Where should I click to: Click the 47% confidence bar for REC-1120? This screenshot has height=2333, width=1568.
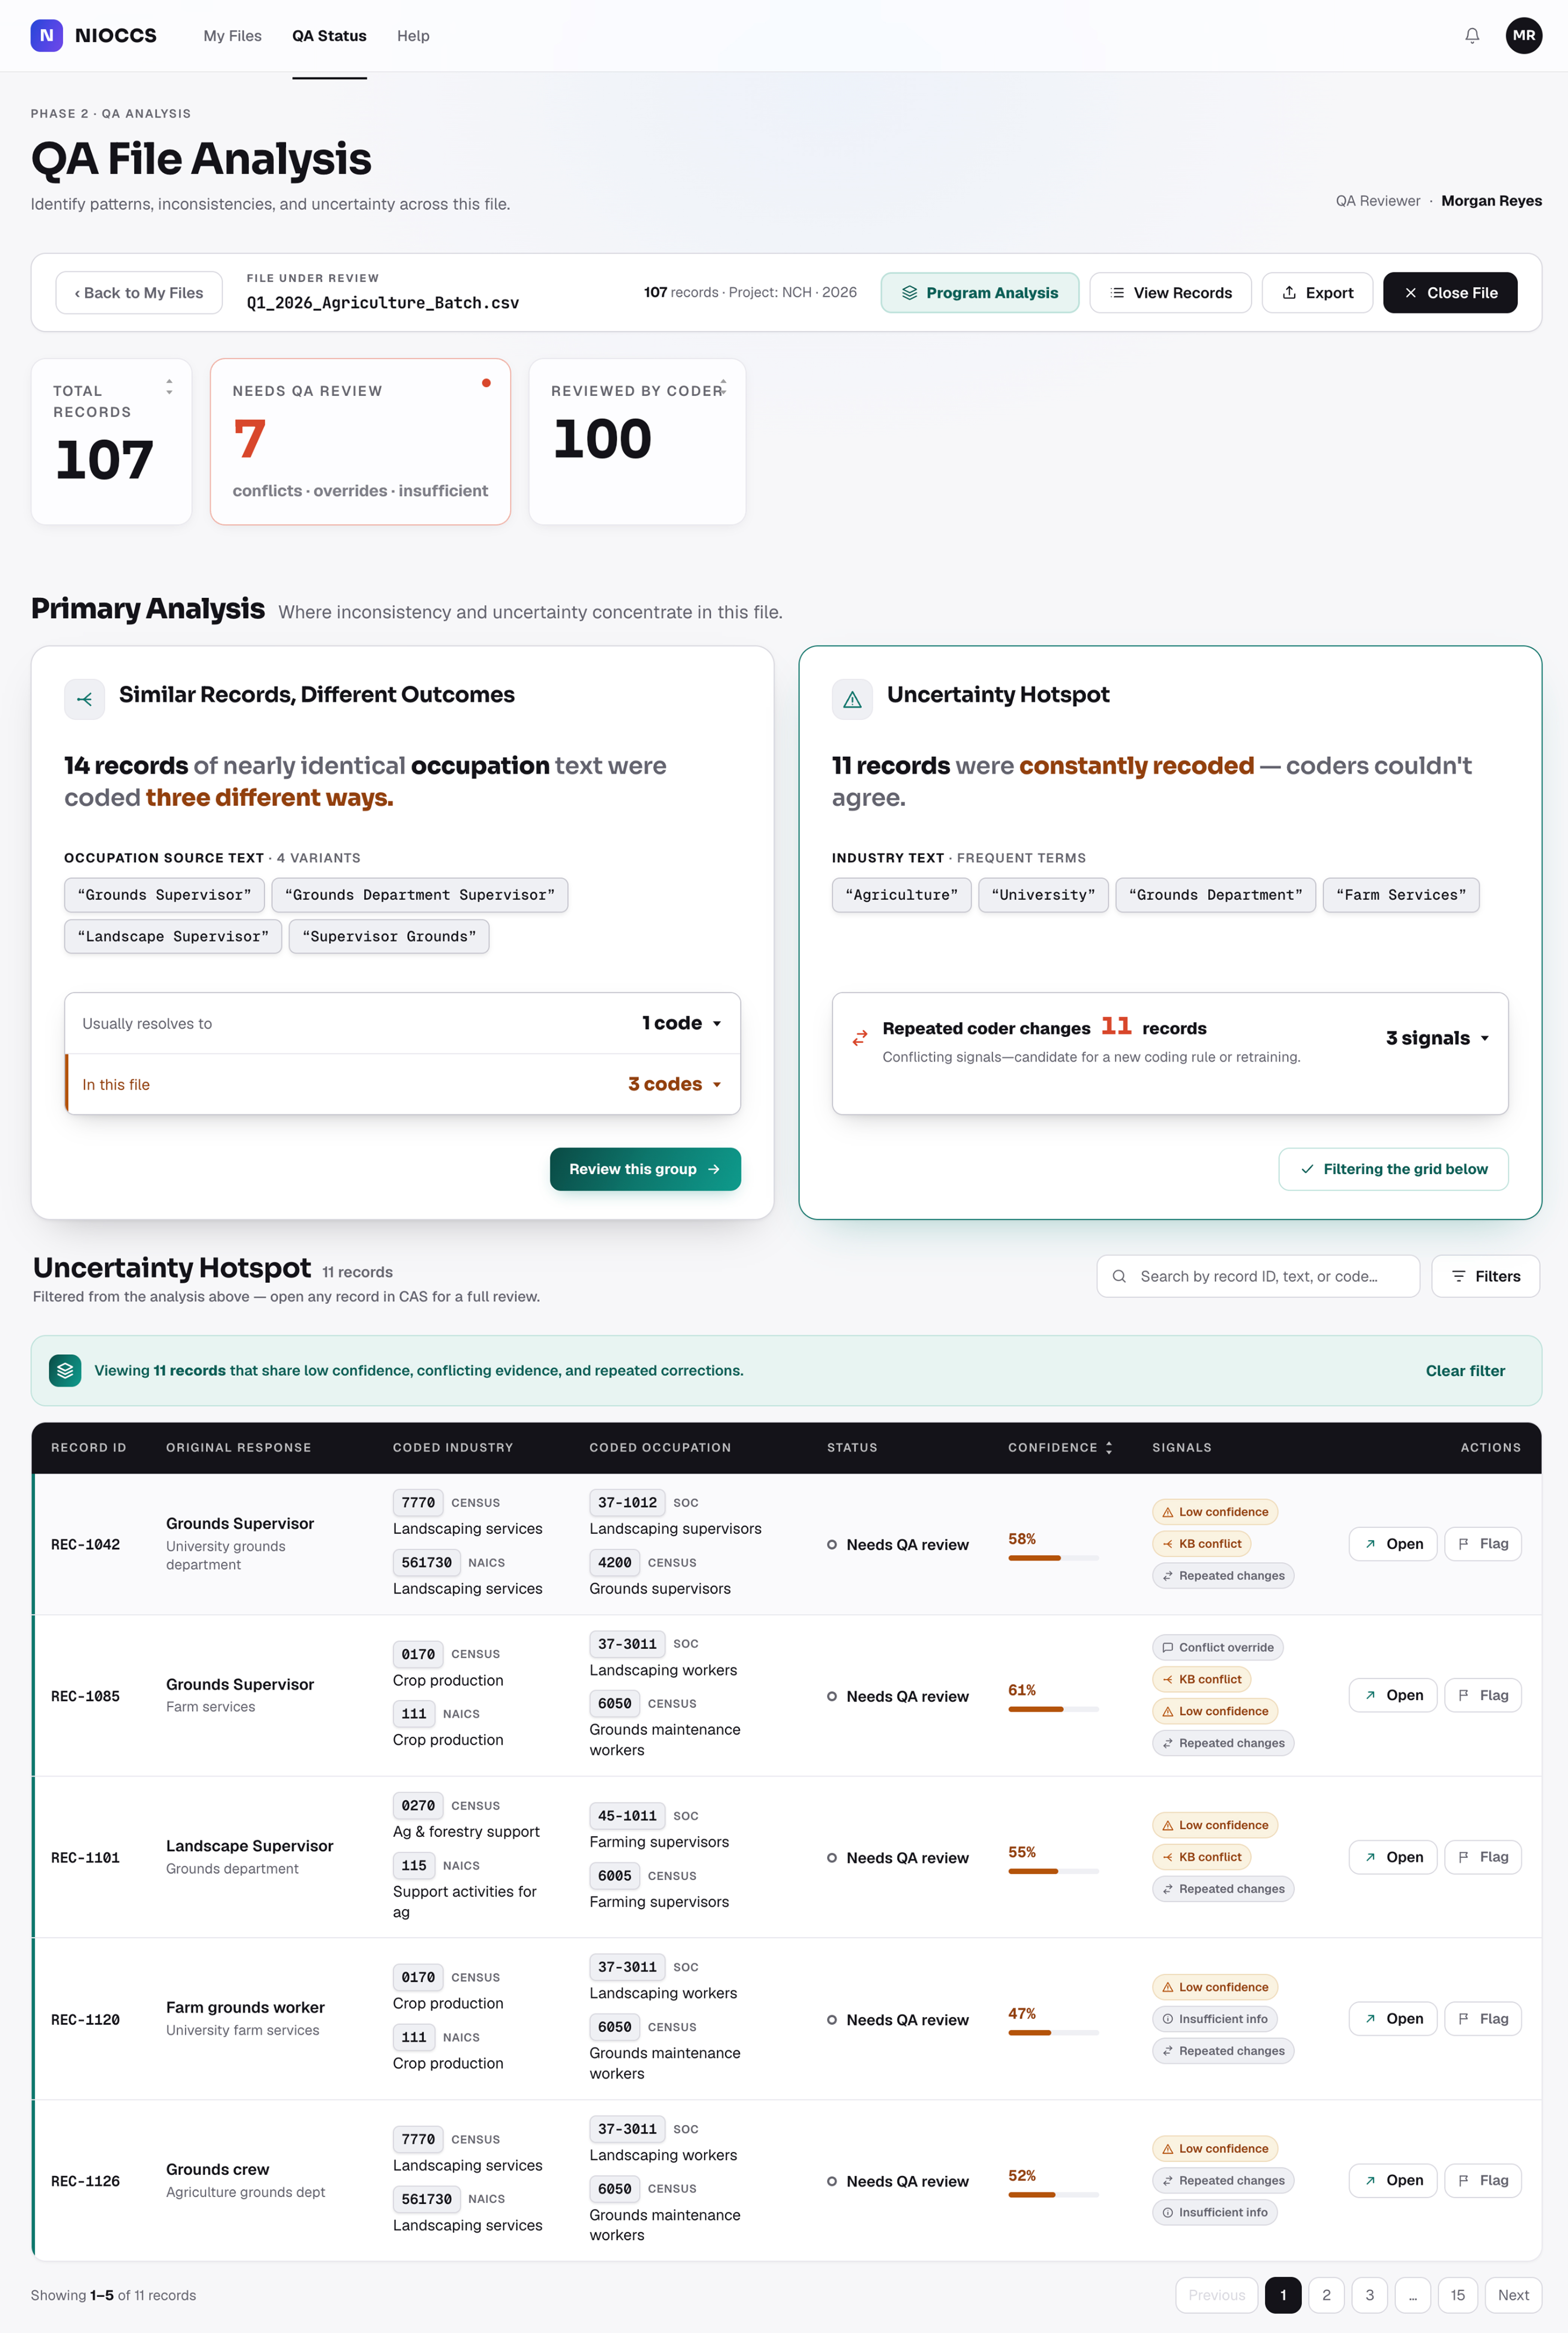[x=1053, y=2033]
